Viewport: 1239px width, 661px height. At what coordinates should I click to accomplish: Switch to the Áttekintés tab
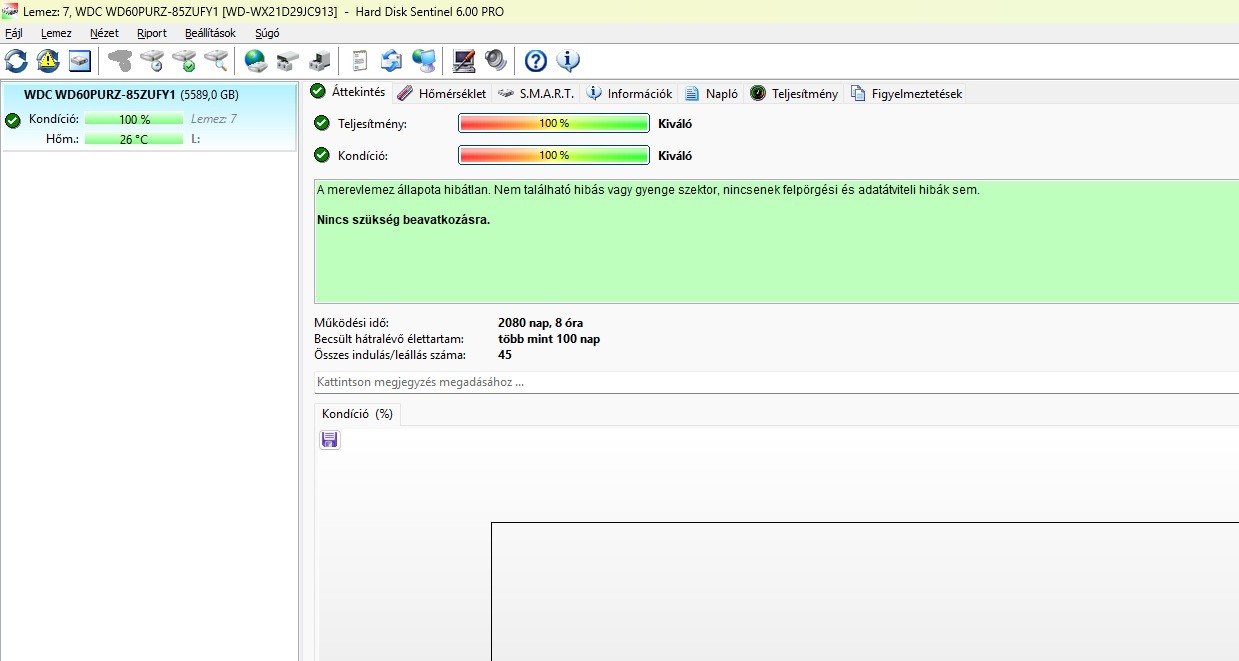pos(348,92)
